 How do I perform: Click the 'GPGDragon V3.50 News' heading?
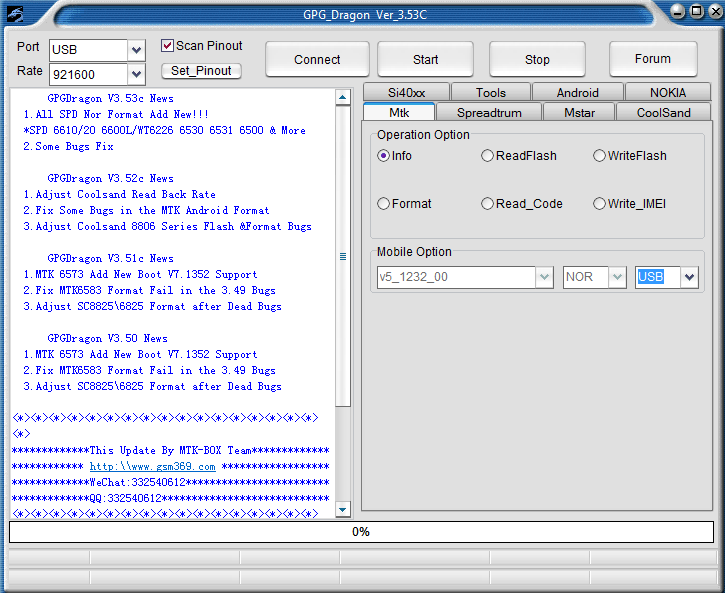(x=107, y=338)
